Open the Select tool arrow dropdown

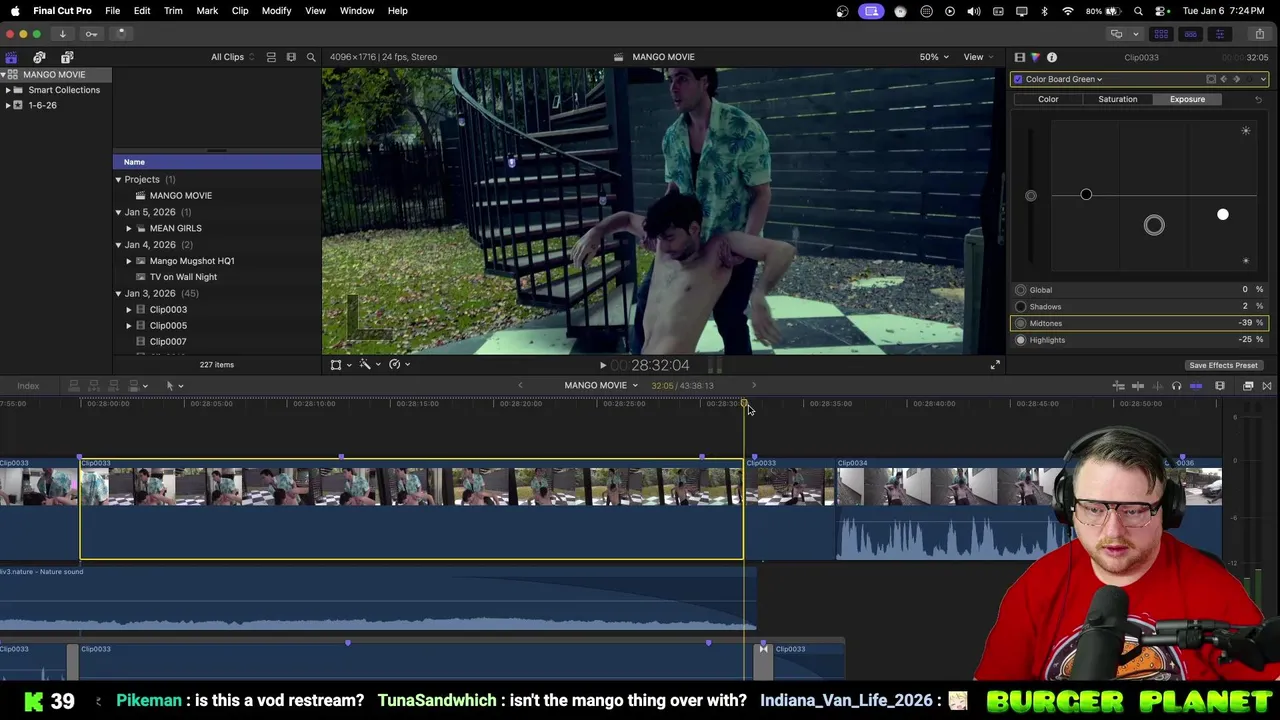(x=174, y=386)
